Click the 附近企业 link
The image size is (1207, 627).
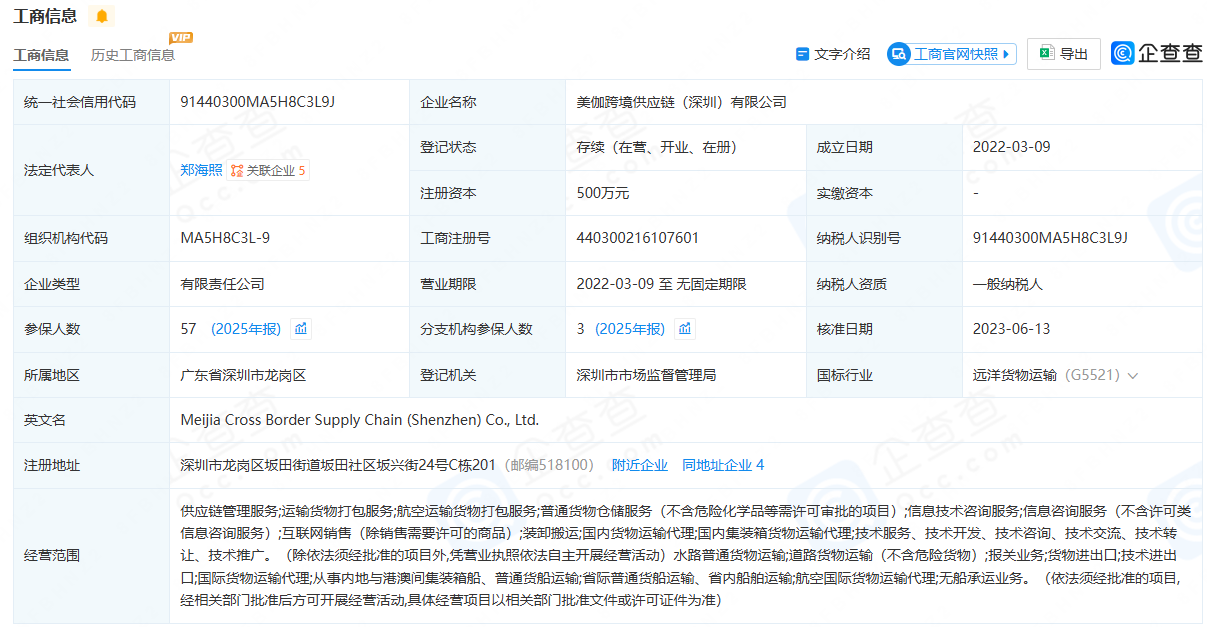(640, 465)
